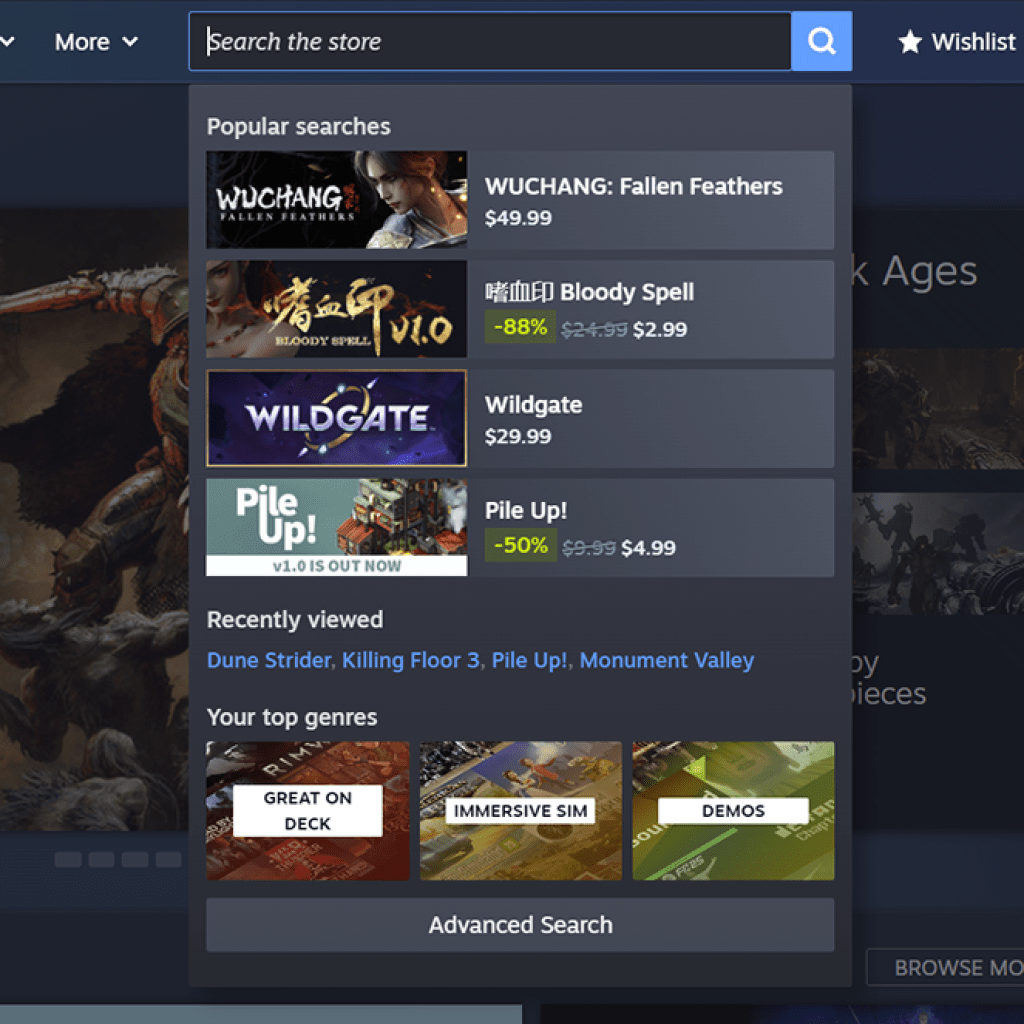Click the magnifying glass search icon

[821, 41]
